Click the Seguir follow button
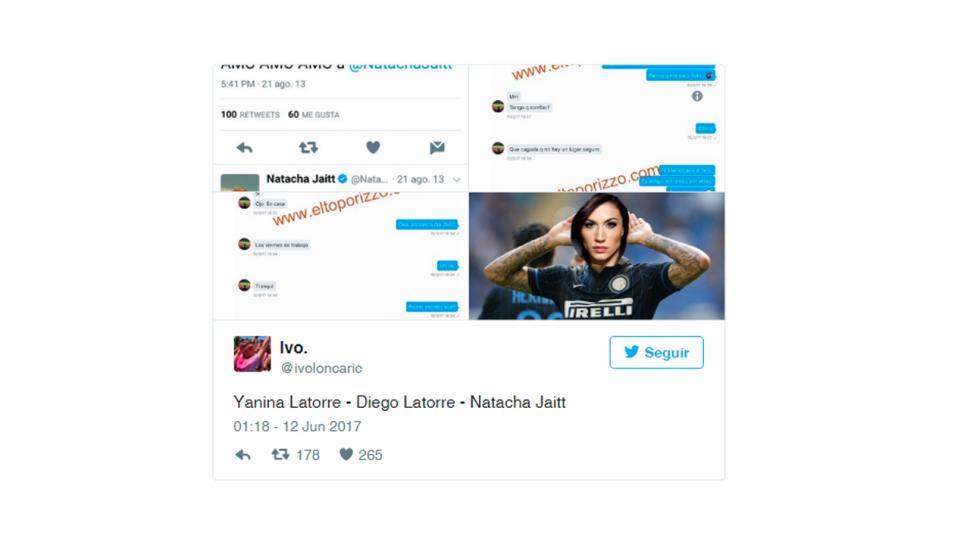The image size is (970, 545). coord(656,353)
